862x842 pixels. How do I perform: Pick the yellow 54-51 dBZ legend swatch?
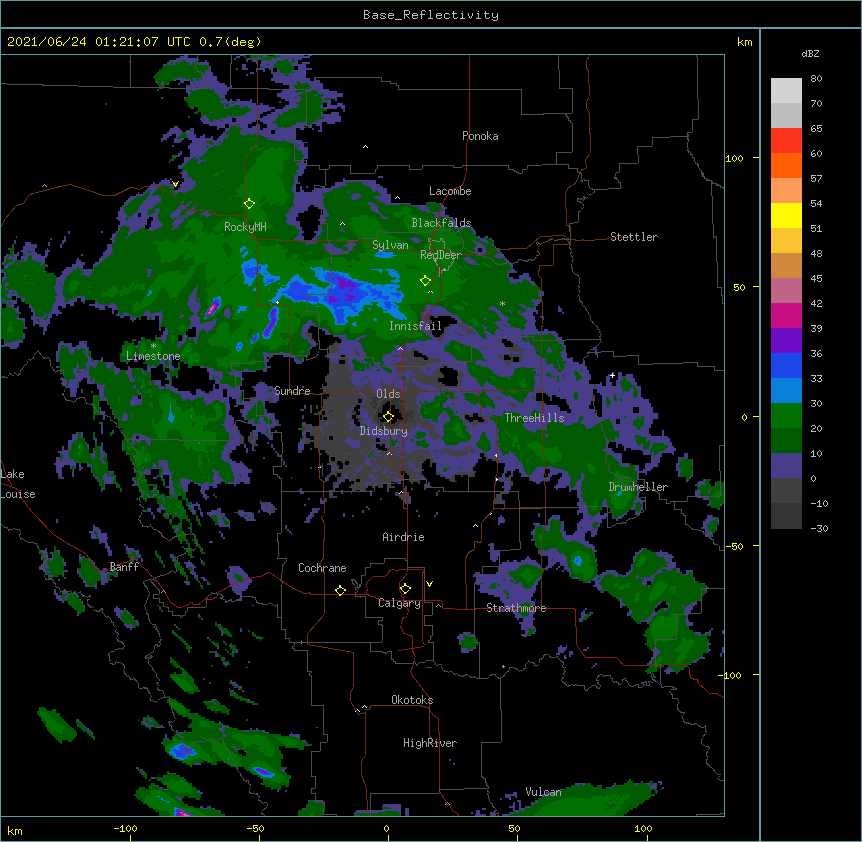[x=786, y=215]
